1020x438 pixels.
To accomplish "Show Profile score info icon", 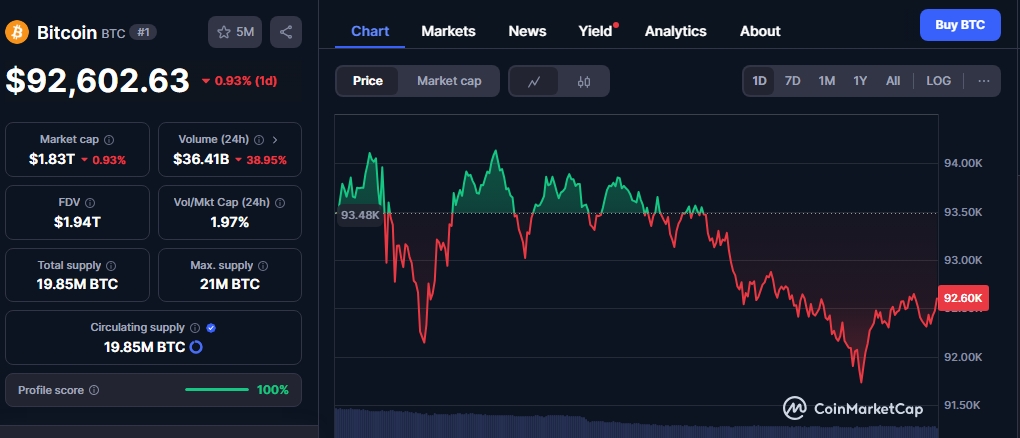I will (x=94, y=390).
